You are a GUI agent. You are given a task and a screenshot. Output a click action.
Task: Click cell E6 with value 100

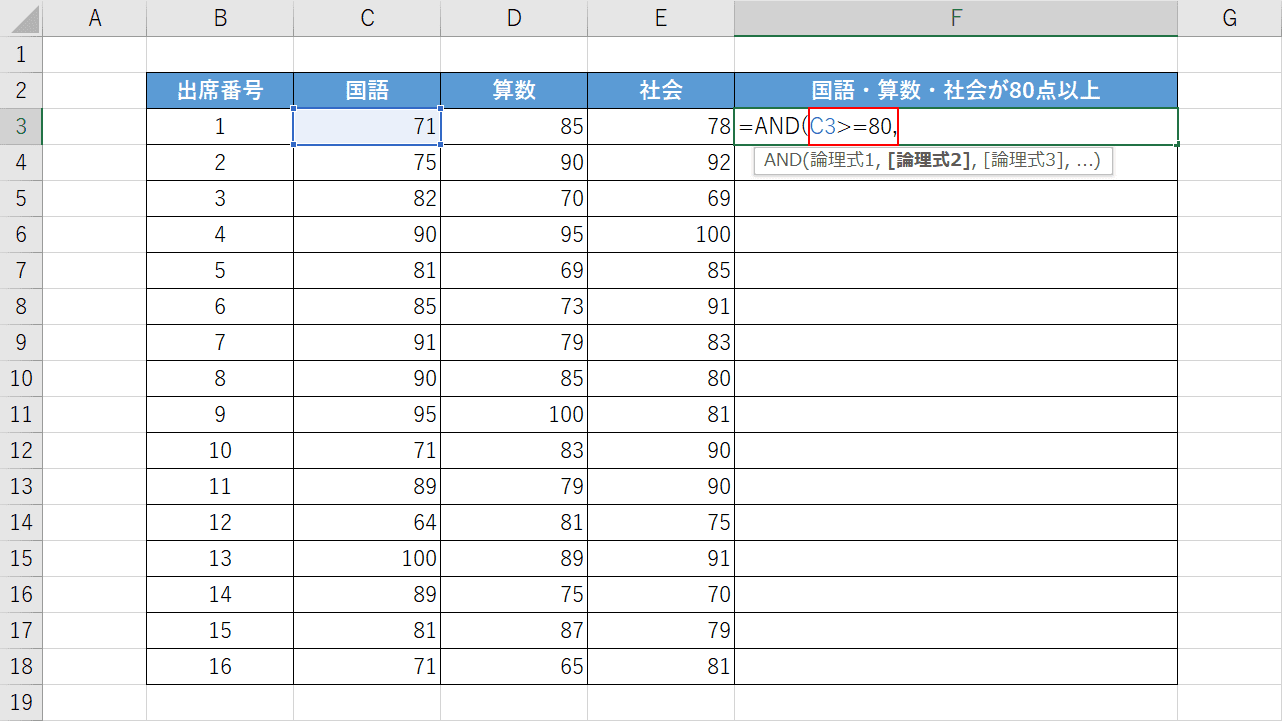(x=661, y=234)
